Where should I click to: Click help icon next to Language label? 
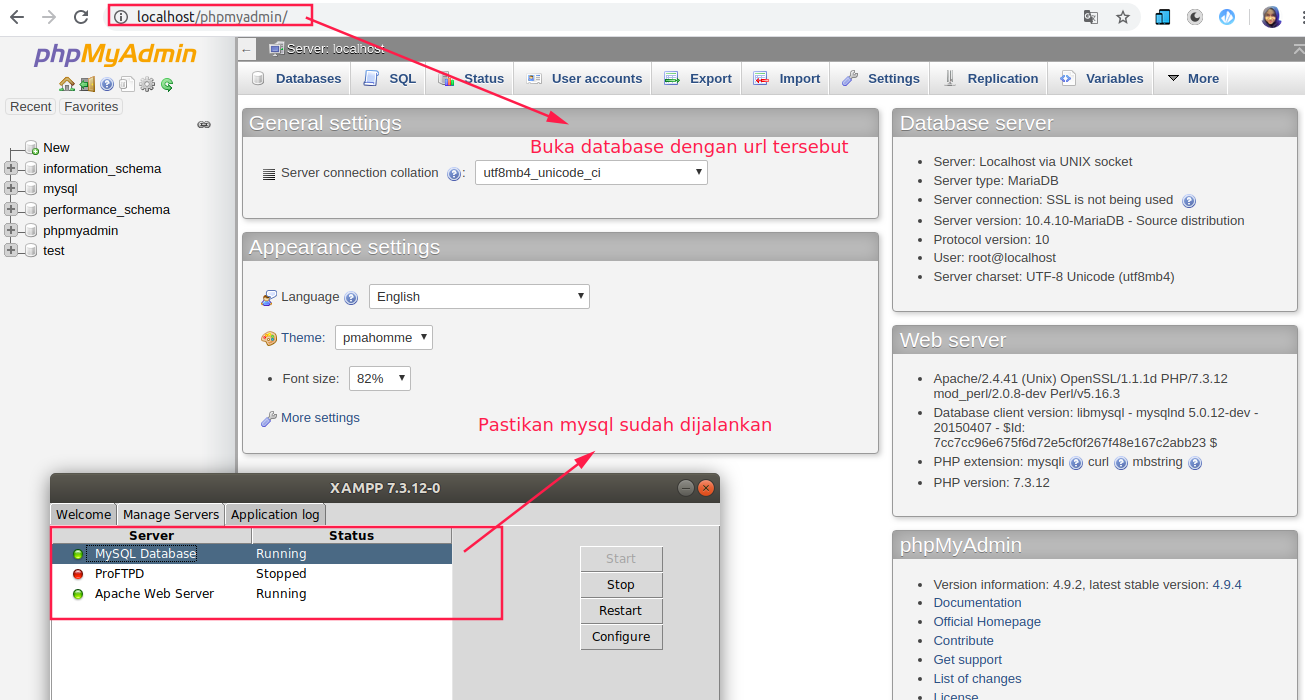click(351, 298)
